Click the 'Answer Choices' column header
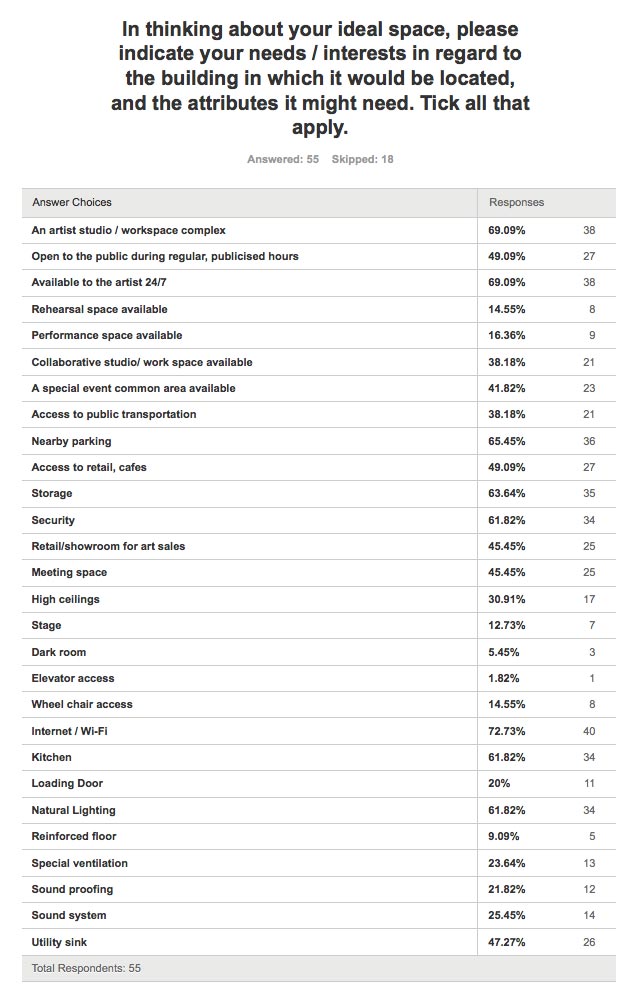 click(71, 202)
